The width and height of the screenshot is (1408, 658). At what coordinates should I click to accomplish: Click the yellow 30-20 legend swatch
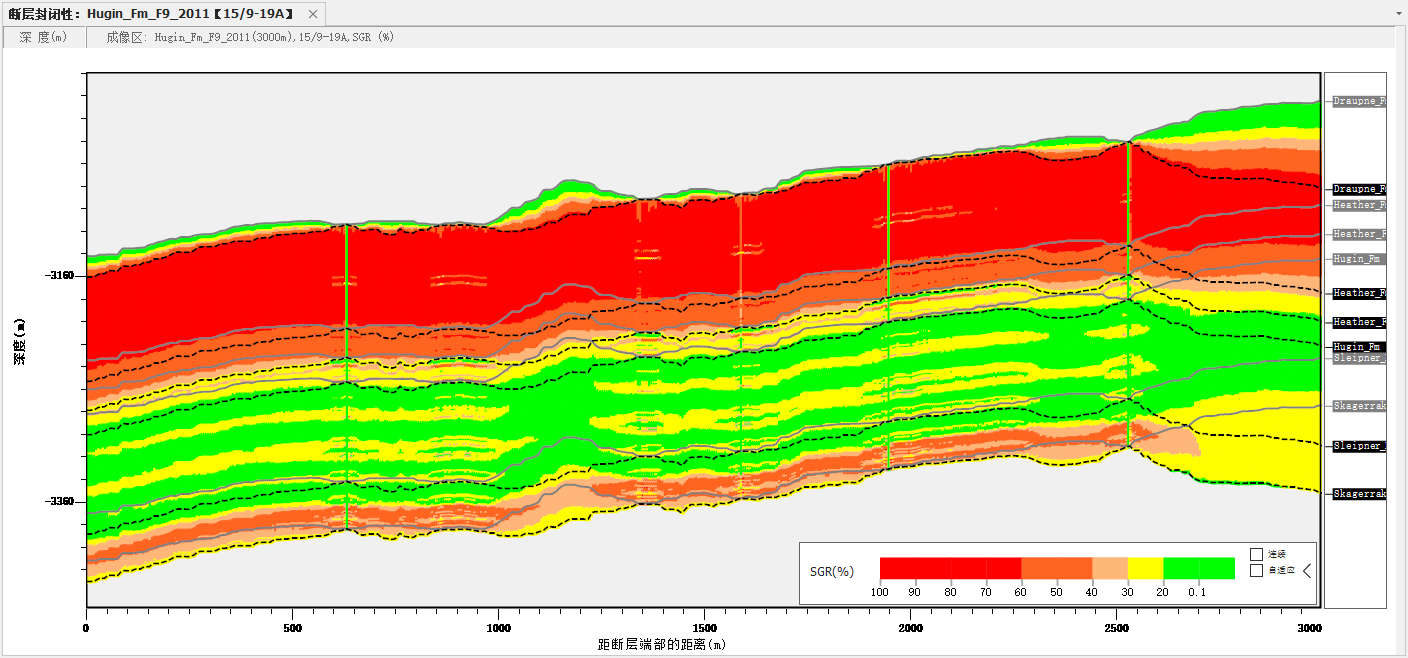(x=1146, y=568)
